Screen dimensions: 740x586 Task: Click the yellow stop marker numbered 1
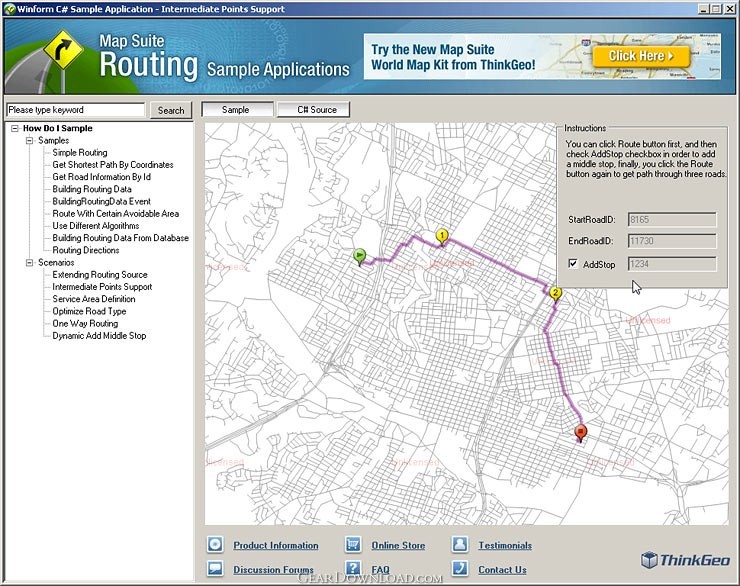point(442,237)
